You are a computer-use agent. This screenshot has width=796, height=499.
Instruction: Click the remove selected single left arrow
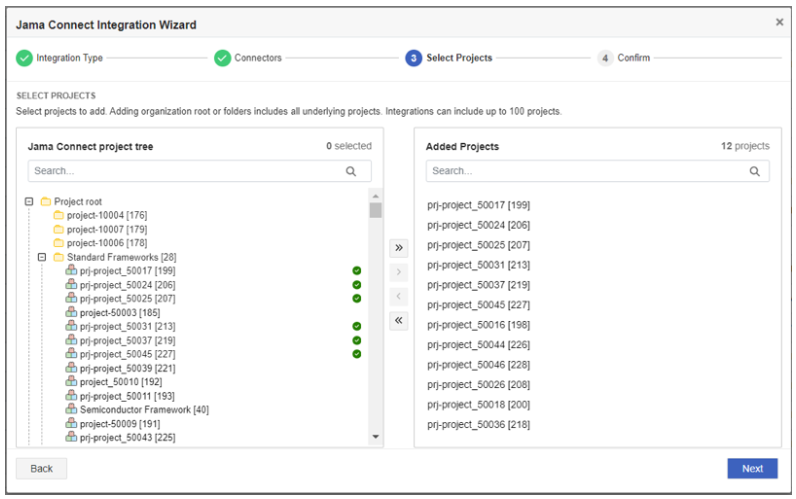399,296
